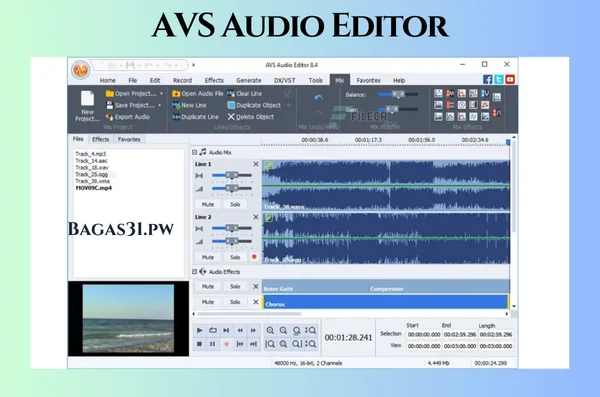Open the Save Project dropdown arrow
Viewport: 600px width, 397px height.
coord(160,105)
